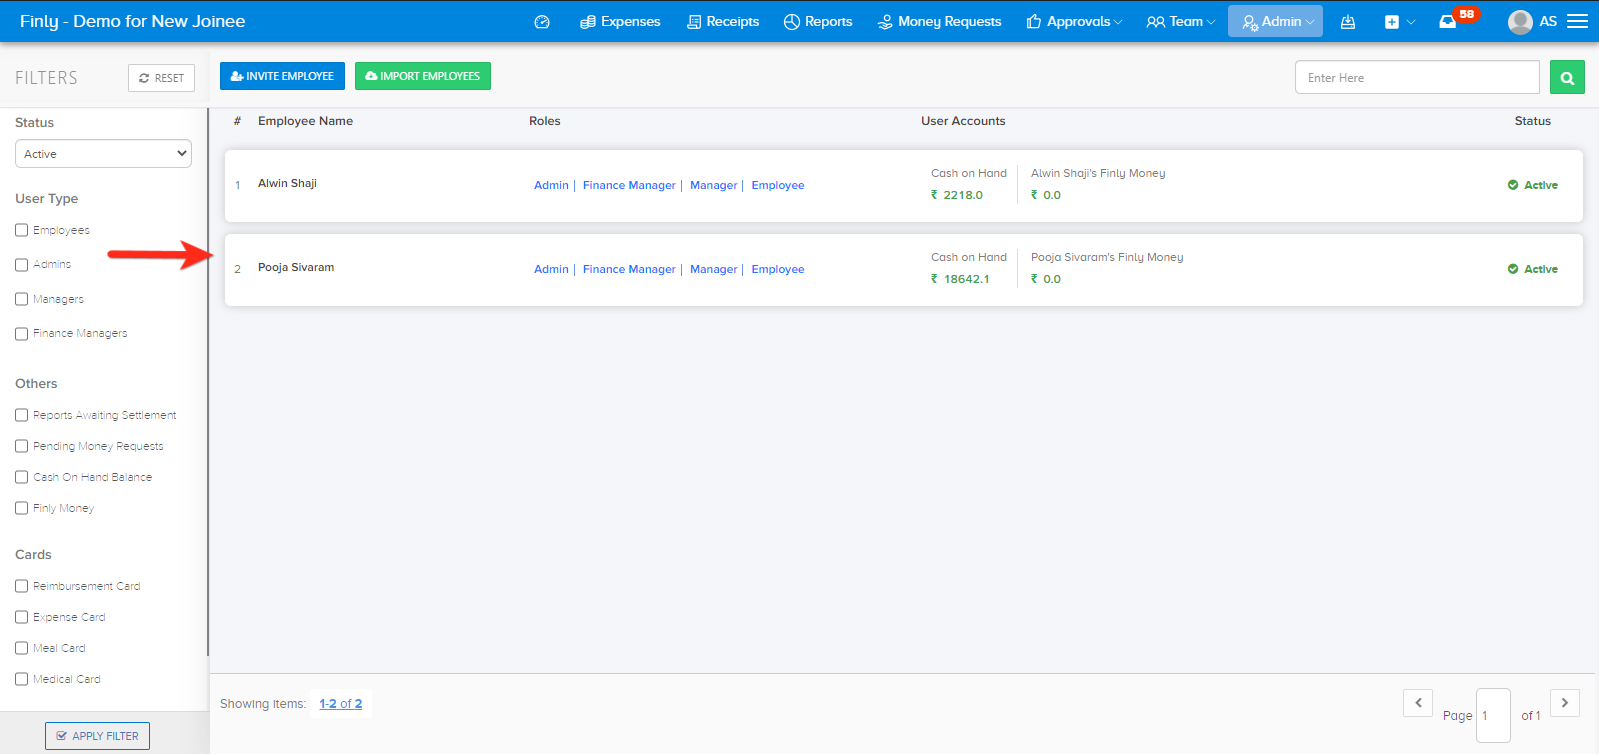Click the Invite Employee button
The height and width of the screenshot is (754, 1599).
(282, 76)
